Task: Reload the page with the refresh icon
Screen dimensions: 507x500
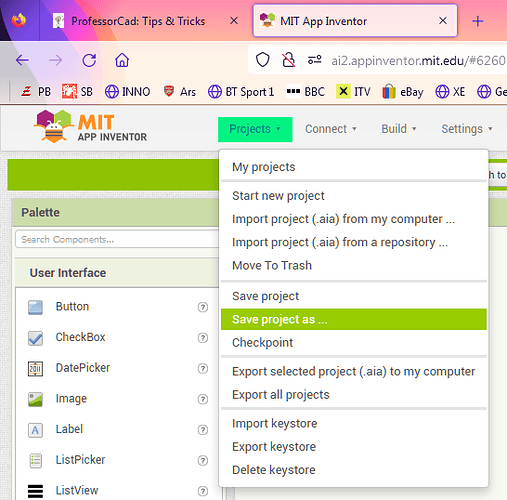Action: (89, 60)
